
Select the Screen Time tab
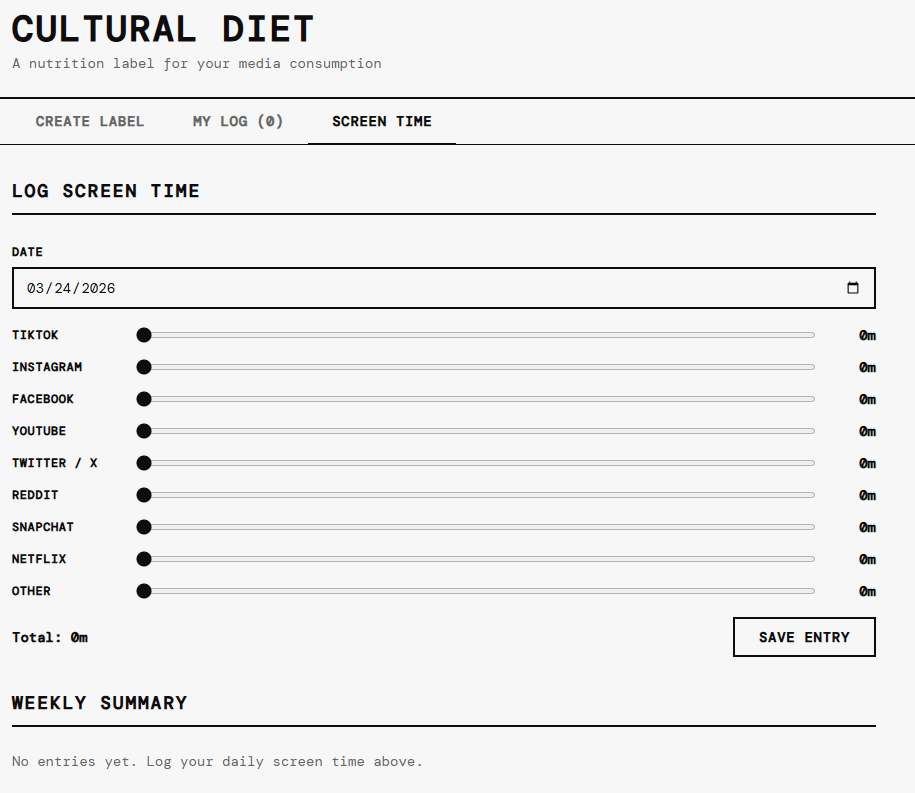(x=382, y=121)
